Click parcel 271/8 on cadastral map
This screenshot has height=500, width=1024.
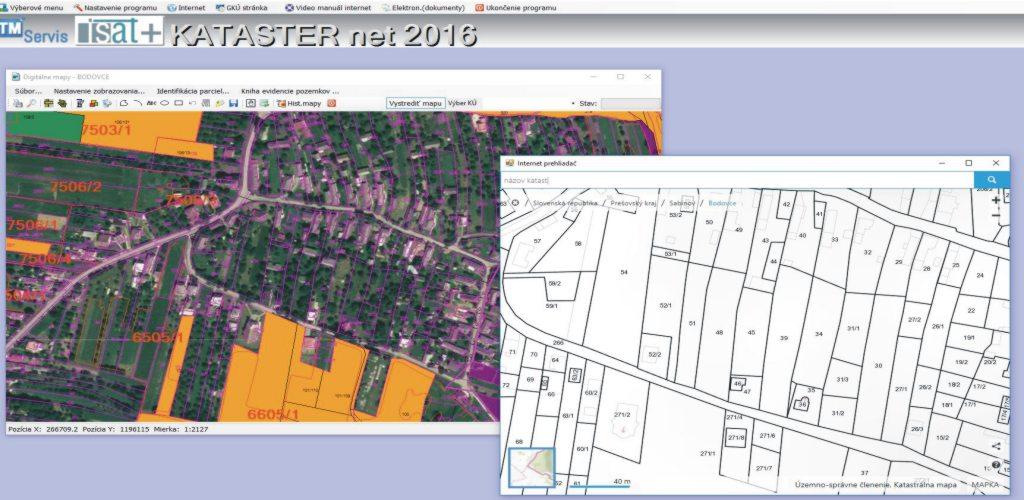[x=736, y=437]
